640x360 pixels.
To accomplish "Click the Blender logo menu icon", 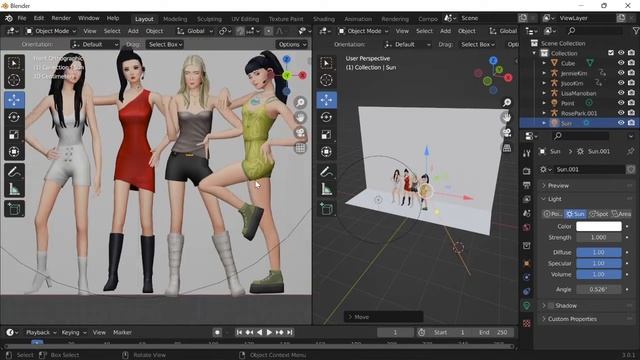I will 9,18.
